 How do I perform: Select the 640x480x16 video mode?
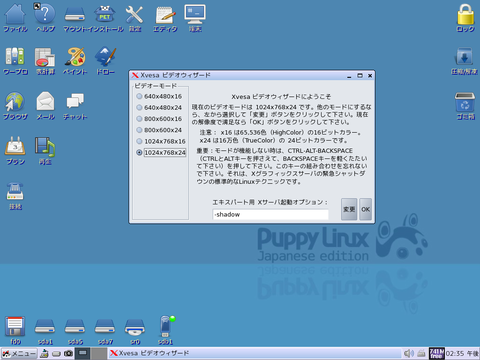point(159,96)
